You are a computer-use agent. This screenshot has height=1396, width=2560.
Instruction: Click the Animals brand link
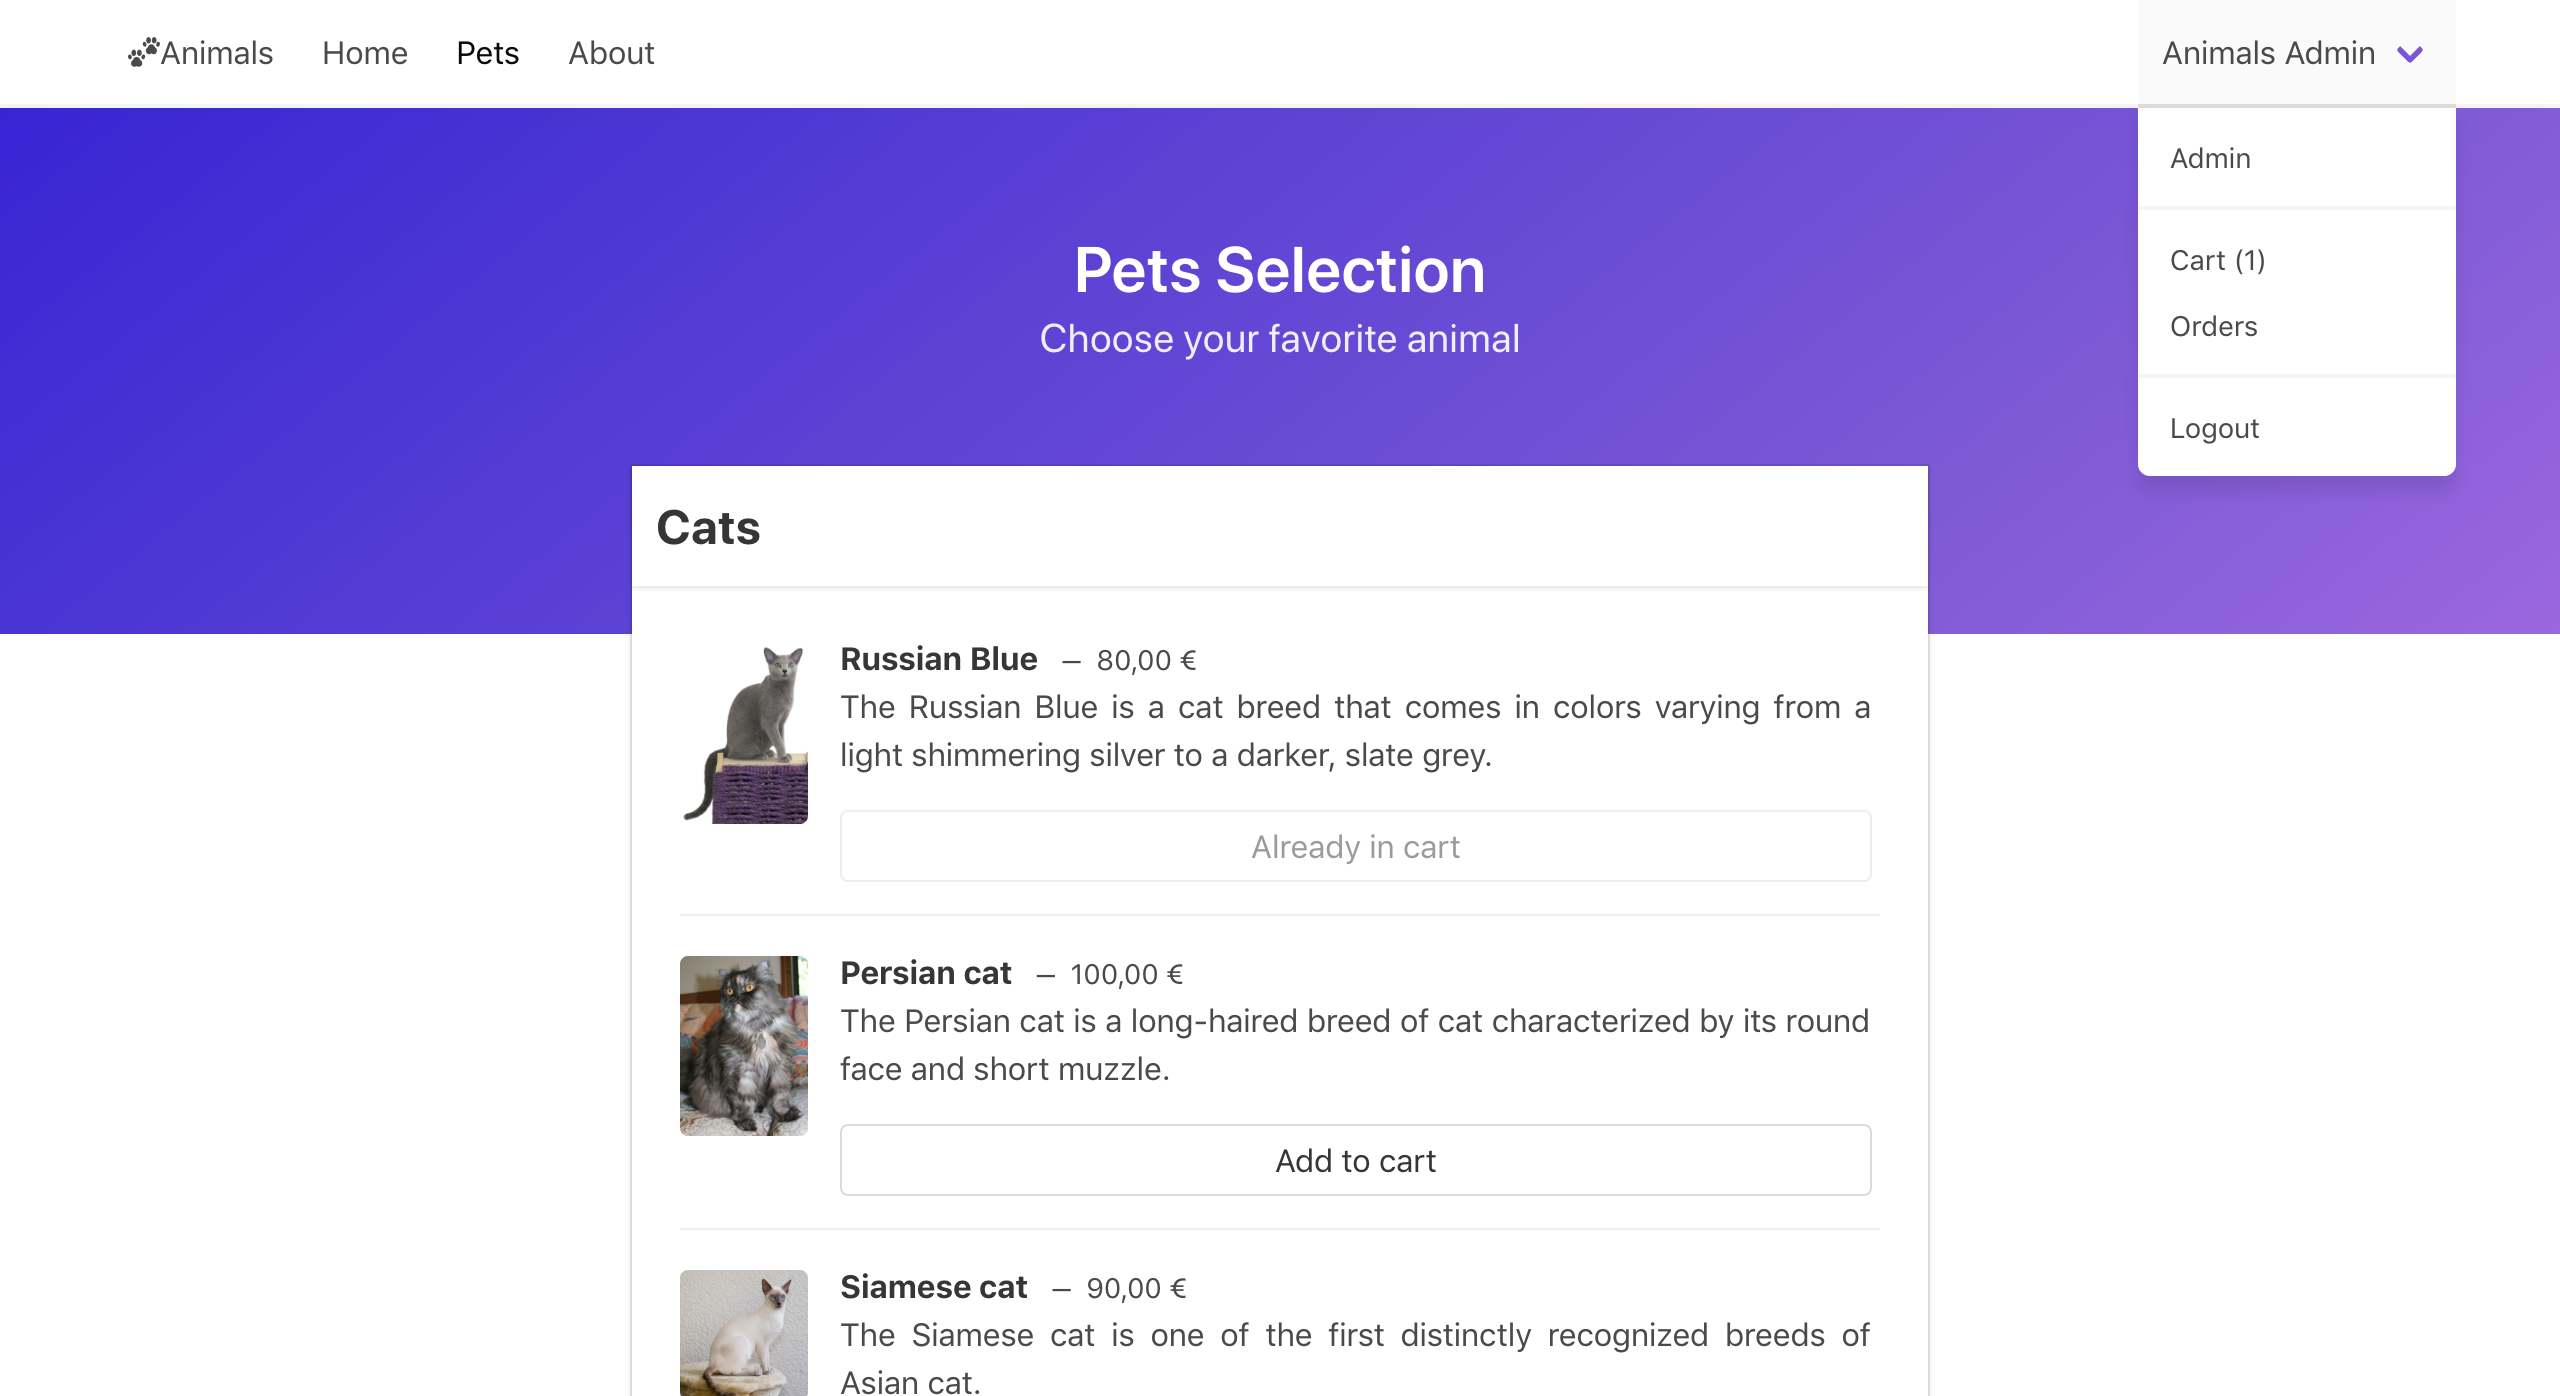(200, 52)
